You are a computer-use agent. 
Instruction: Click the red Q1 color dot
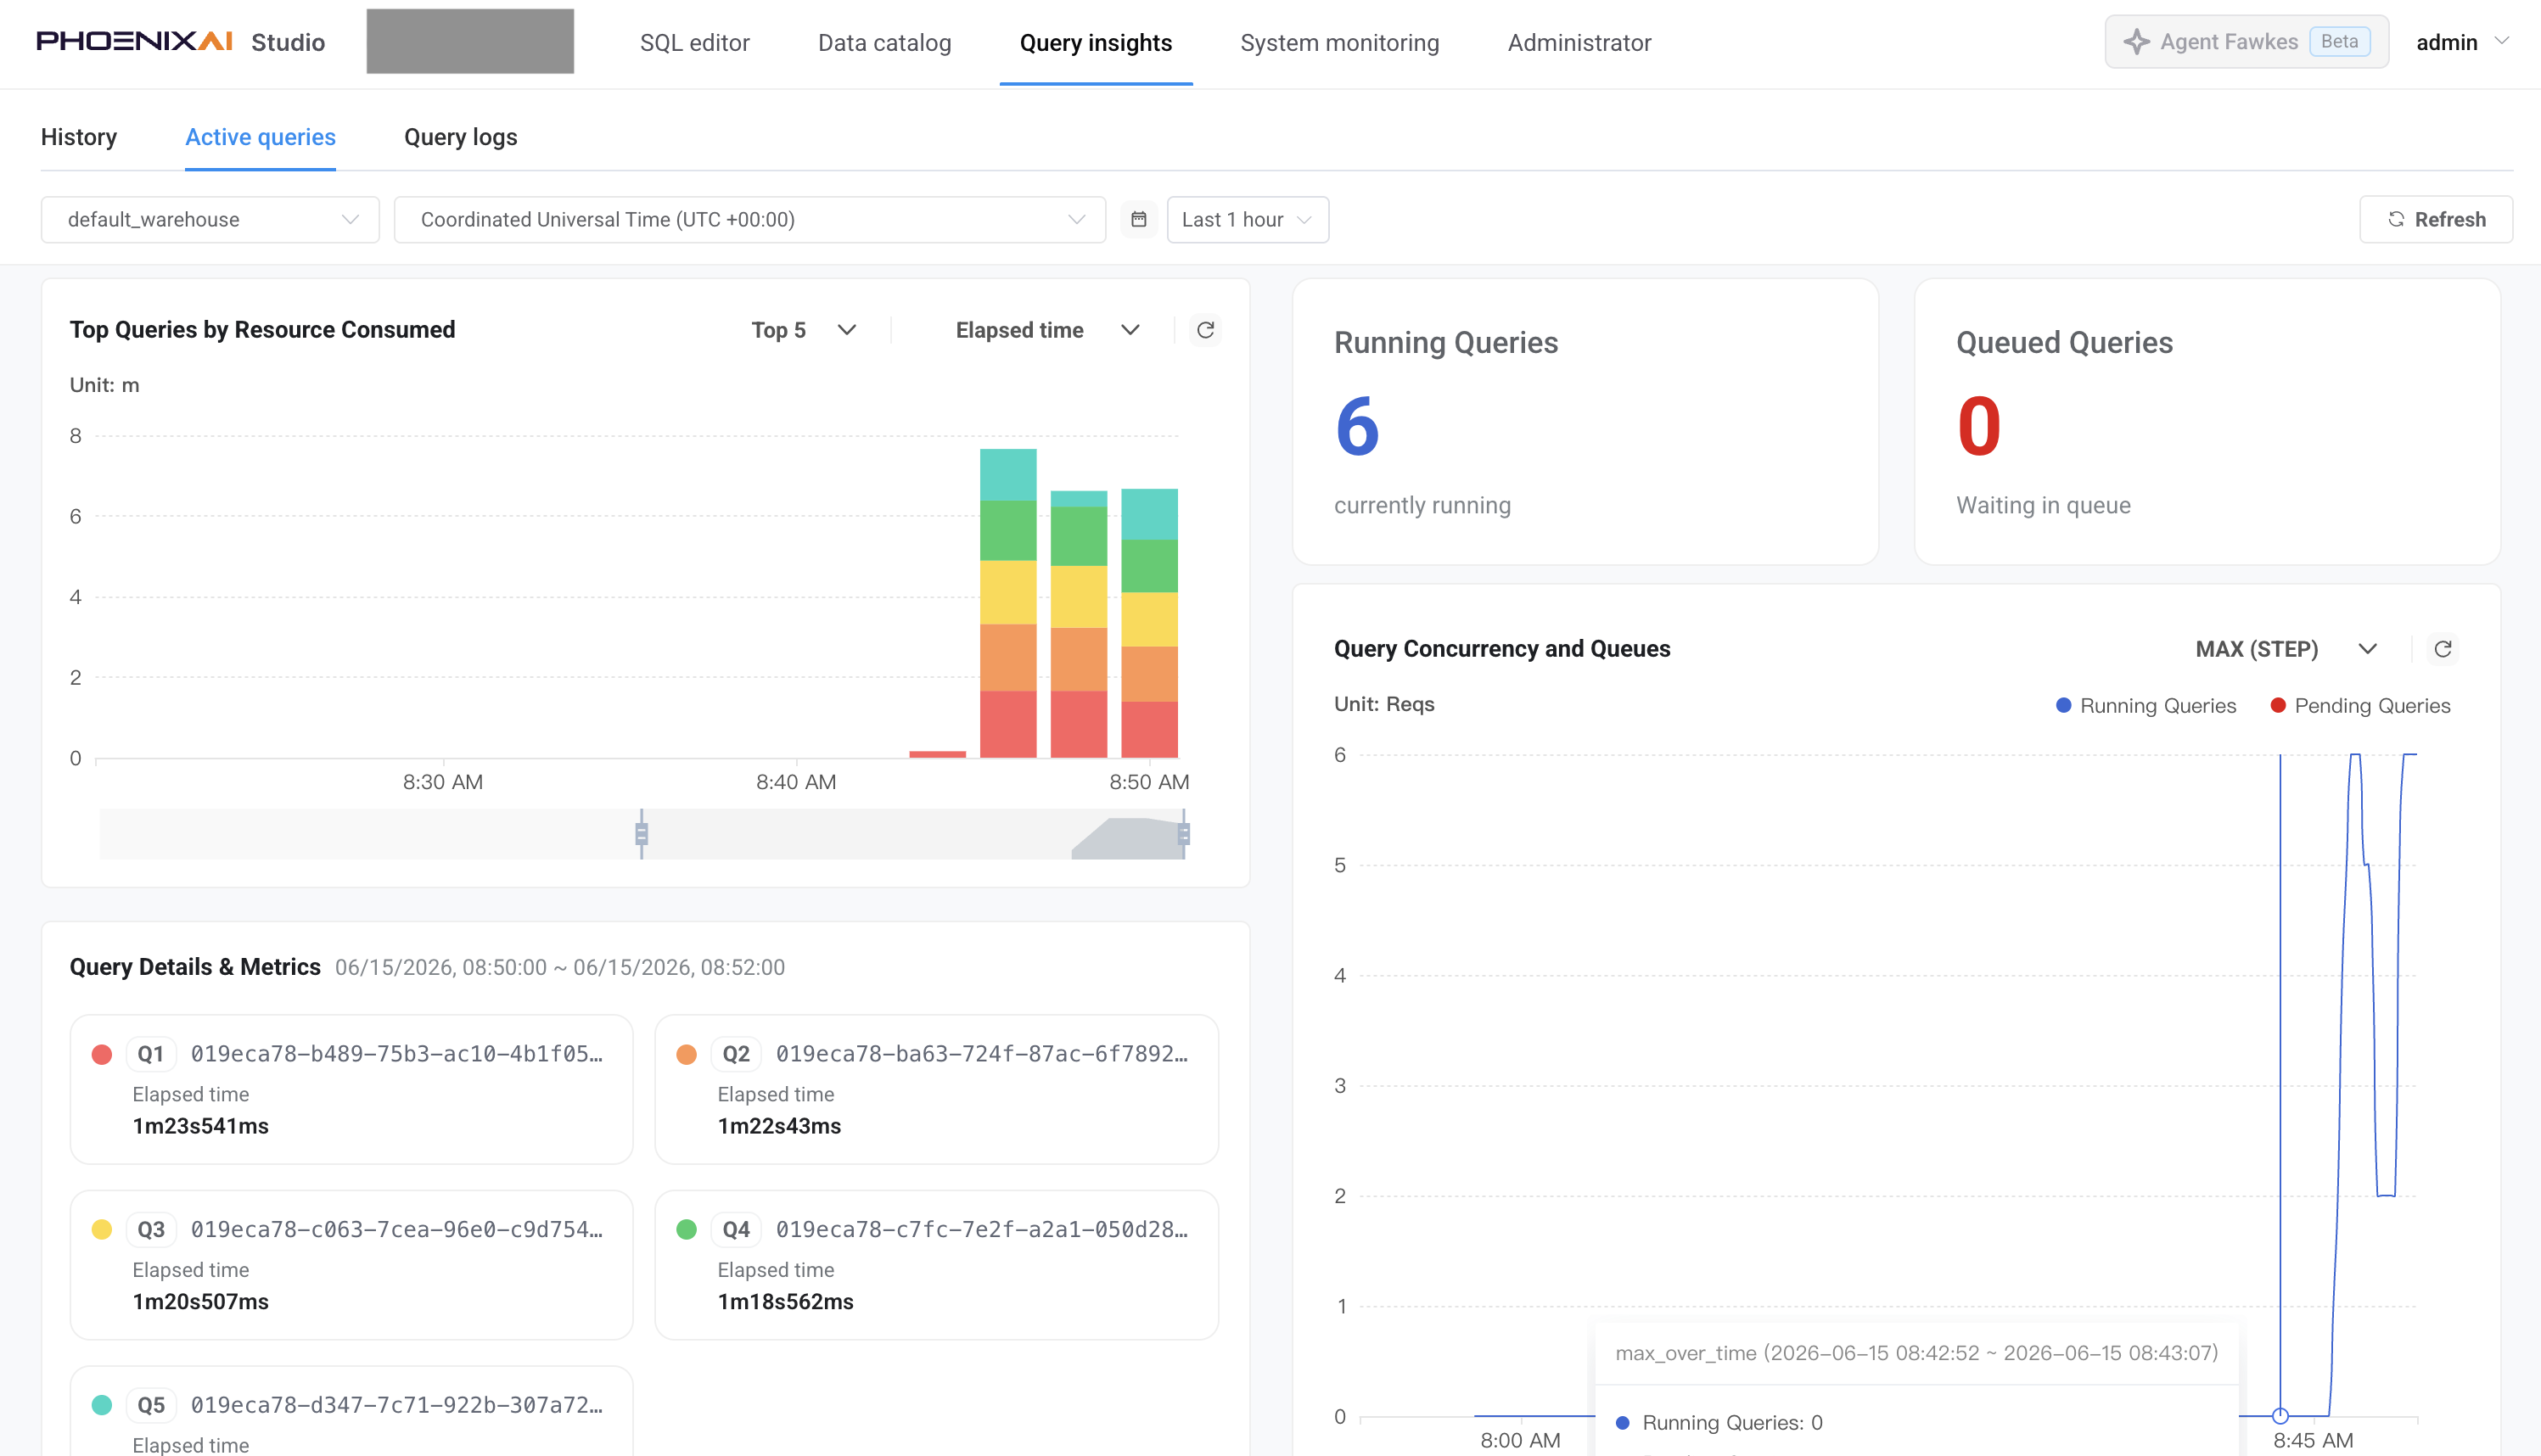click(x=101, y=1054)
